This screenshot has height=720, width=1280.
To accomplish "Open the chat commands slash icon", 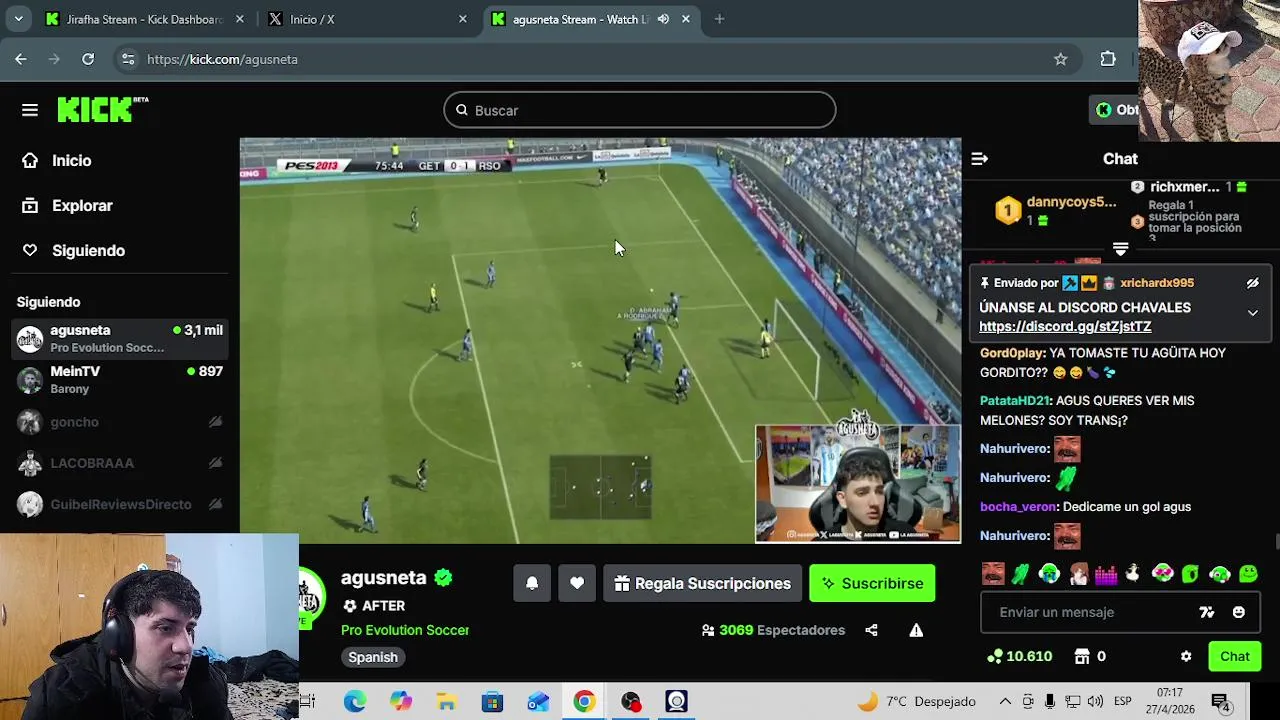I will 1207,612.
